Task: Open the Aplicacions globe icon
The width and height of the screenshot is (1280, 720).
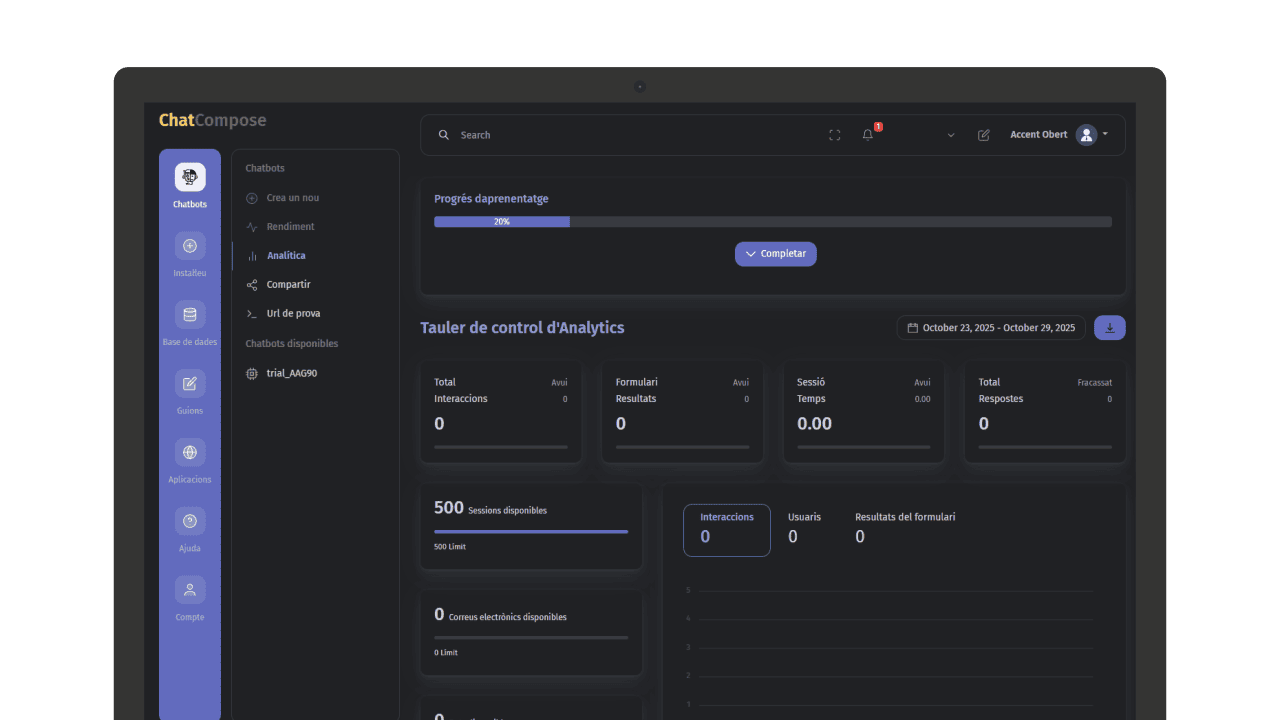Action: 190,453
